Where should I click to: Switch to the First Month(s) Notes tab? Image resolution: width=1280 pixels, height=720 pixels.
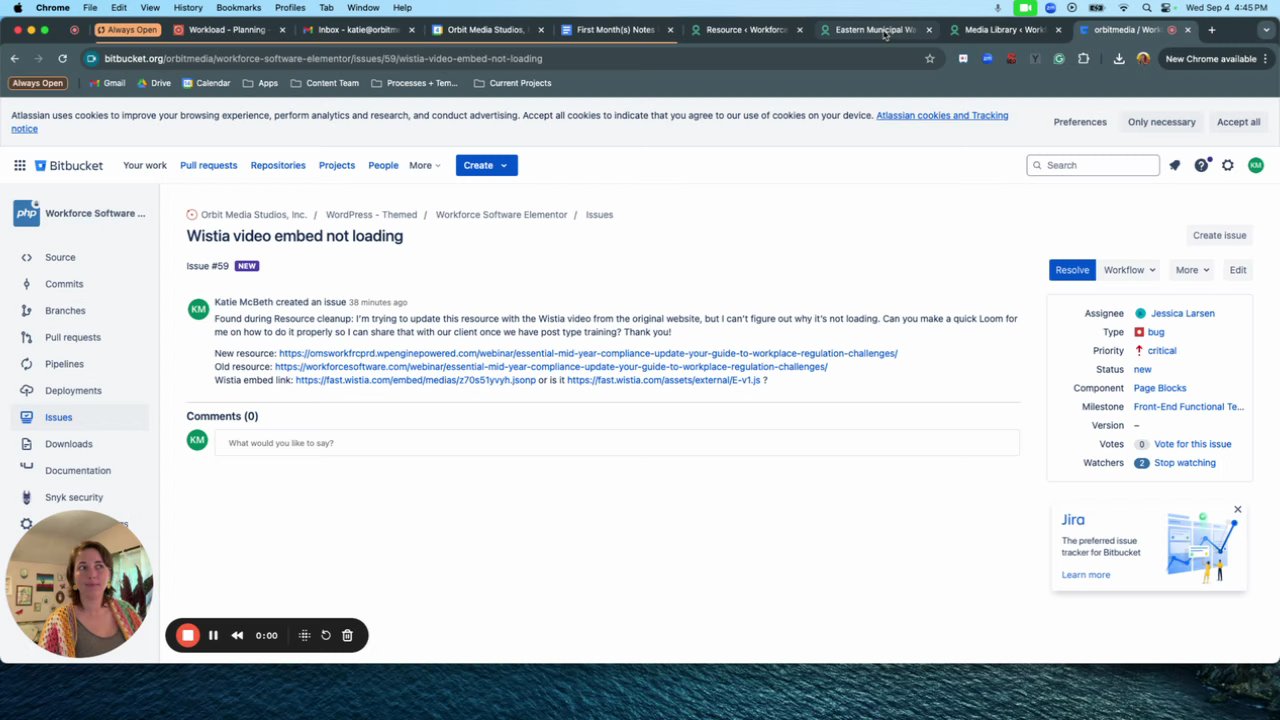tap(615, 30)
